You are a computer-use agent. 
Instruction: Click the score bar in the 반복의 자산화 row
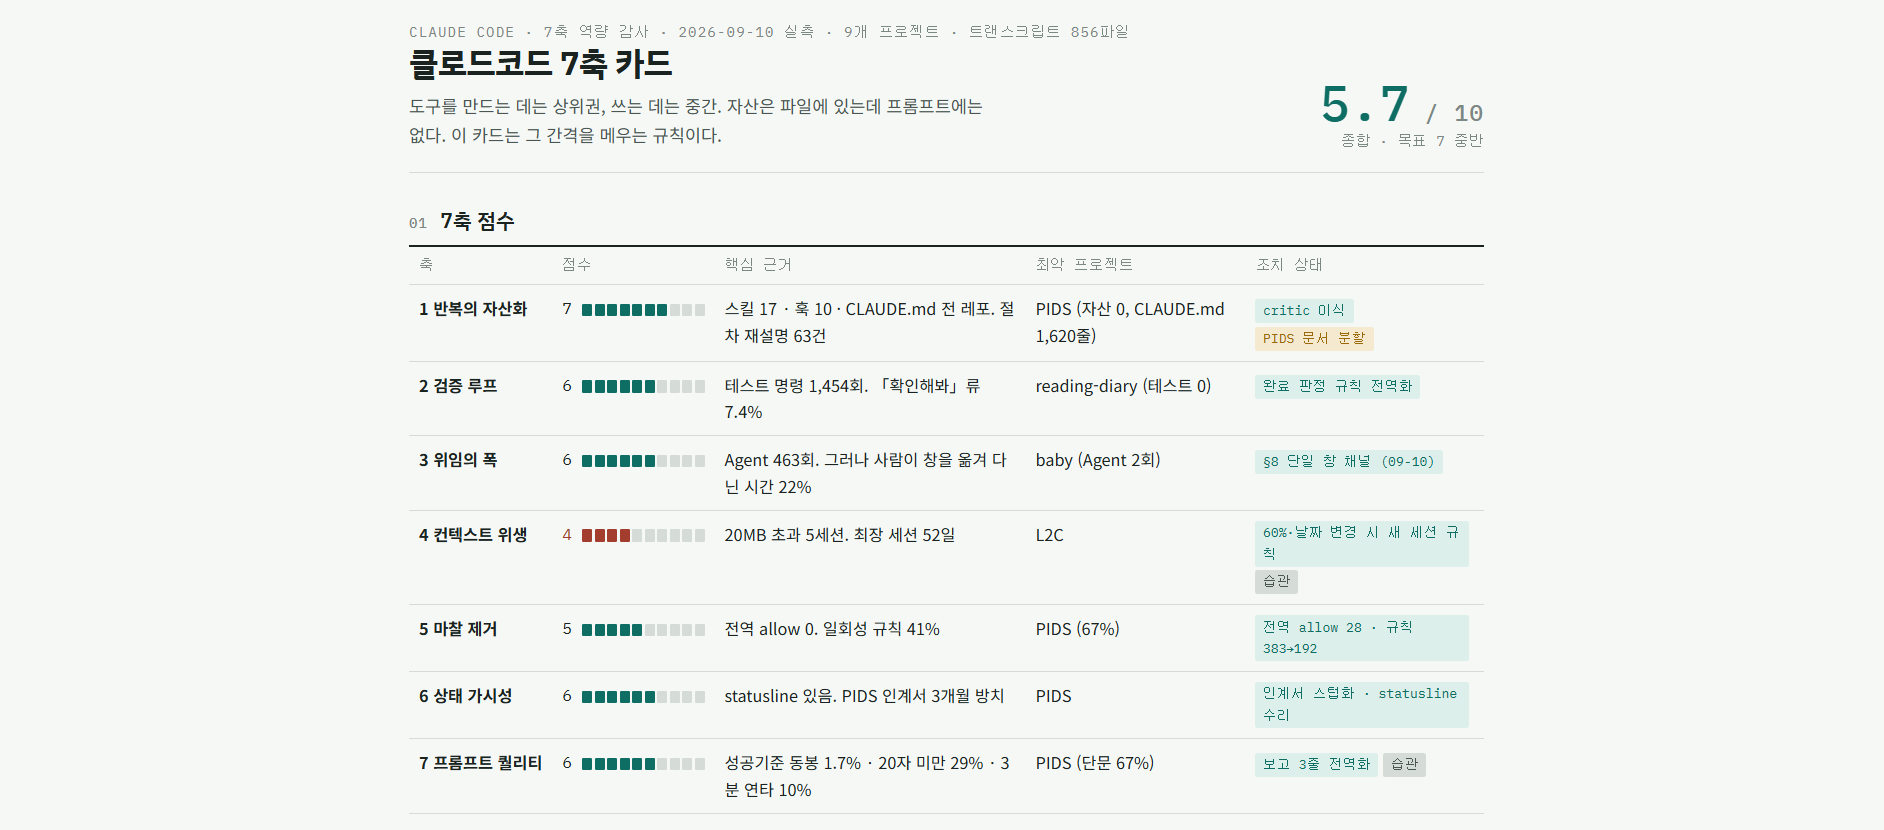coord(643,310)
